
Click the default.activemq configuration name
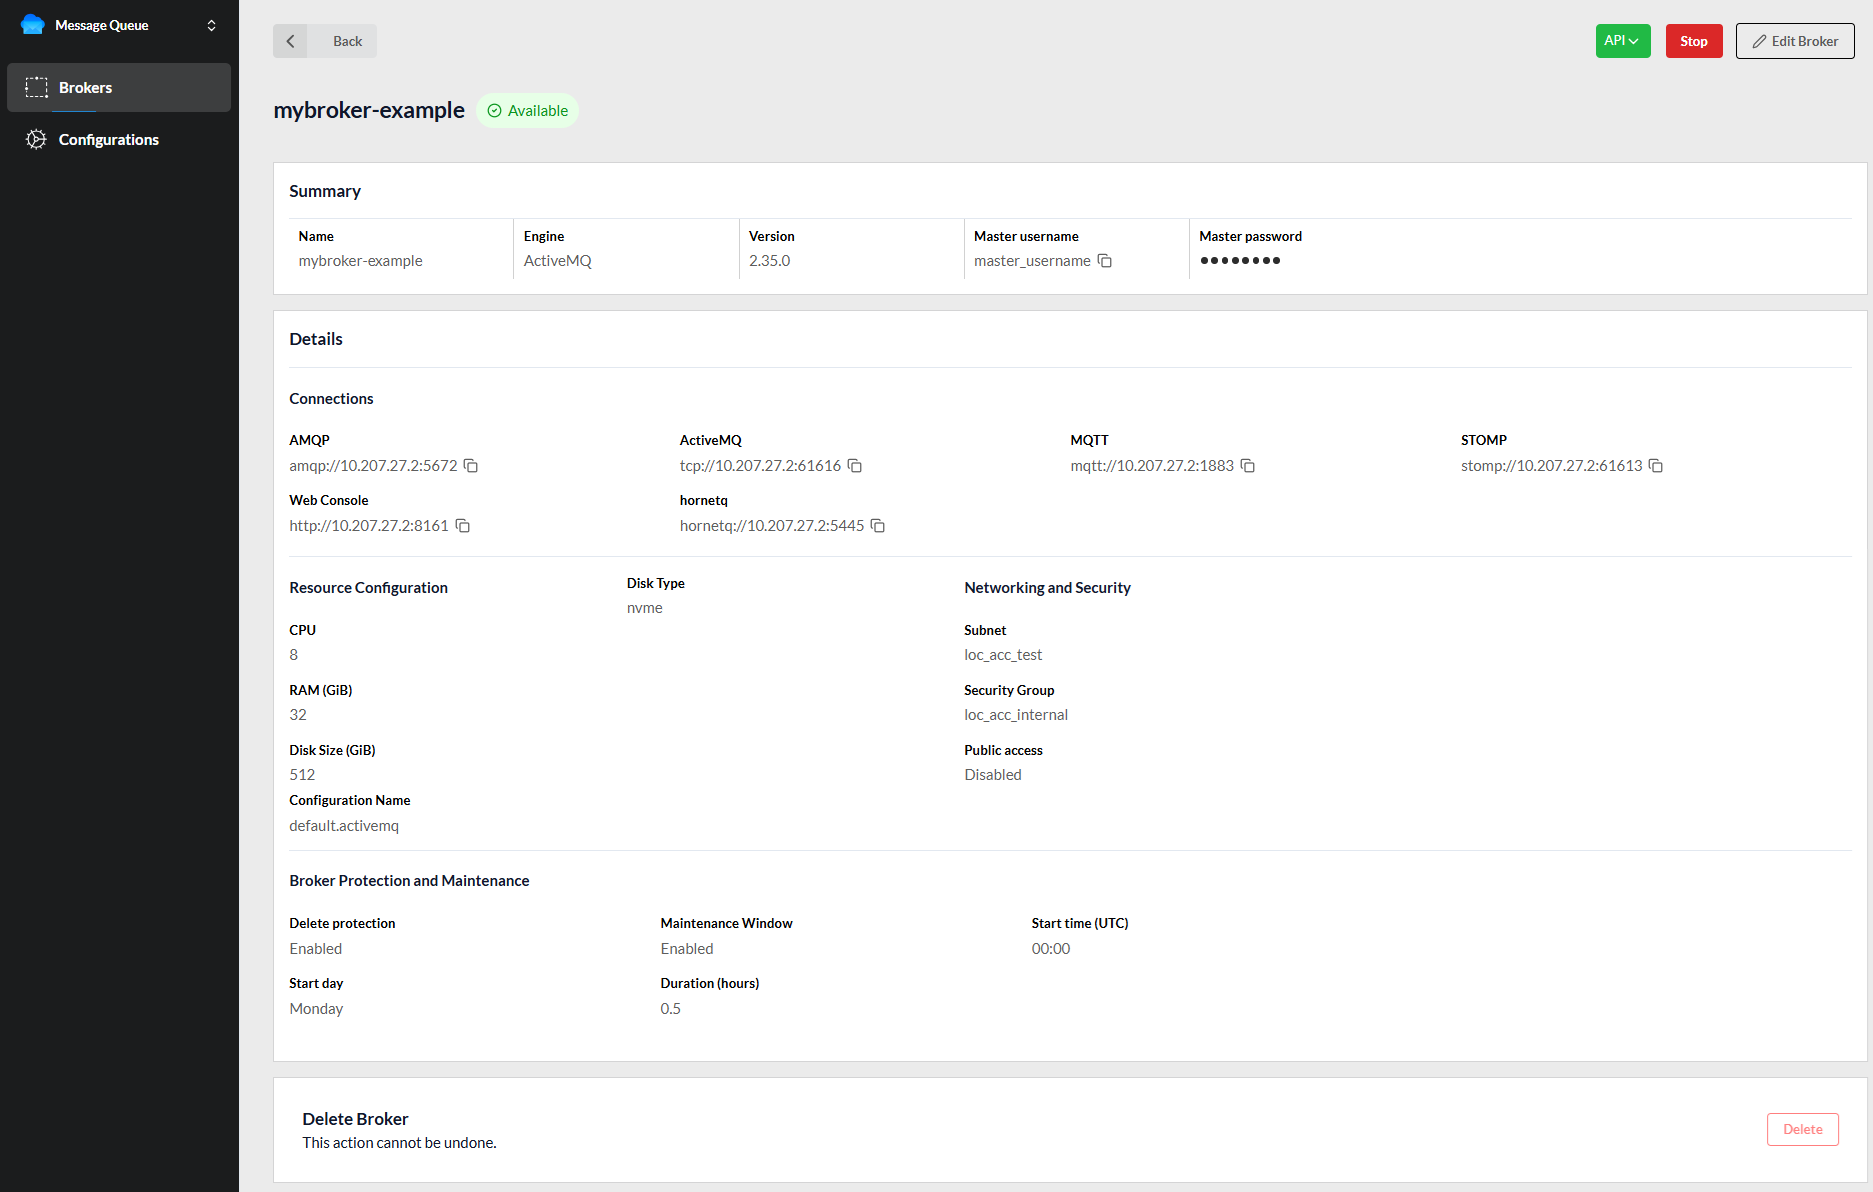[344, 826]
